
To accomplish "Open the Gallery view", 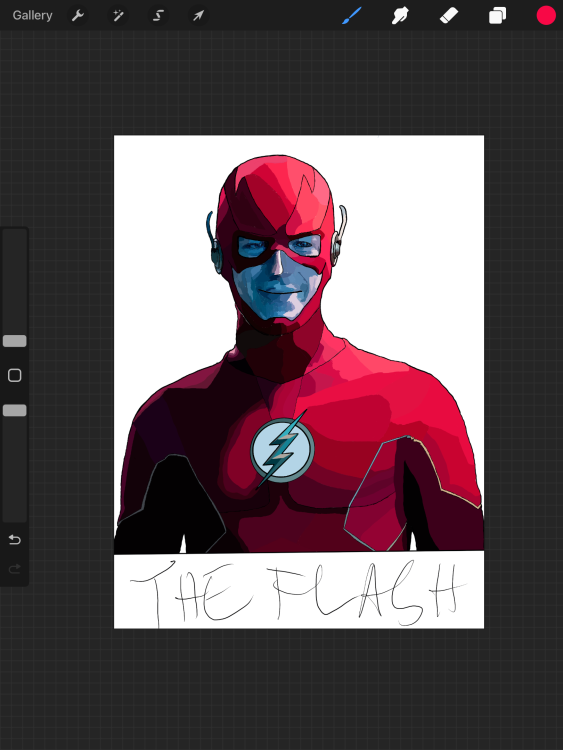I will pos(32,15).
